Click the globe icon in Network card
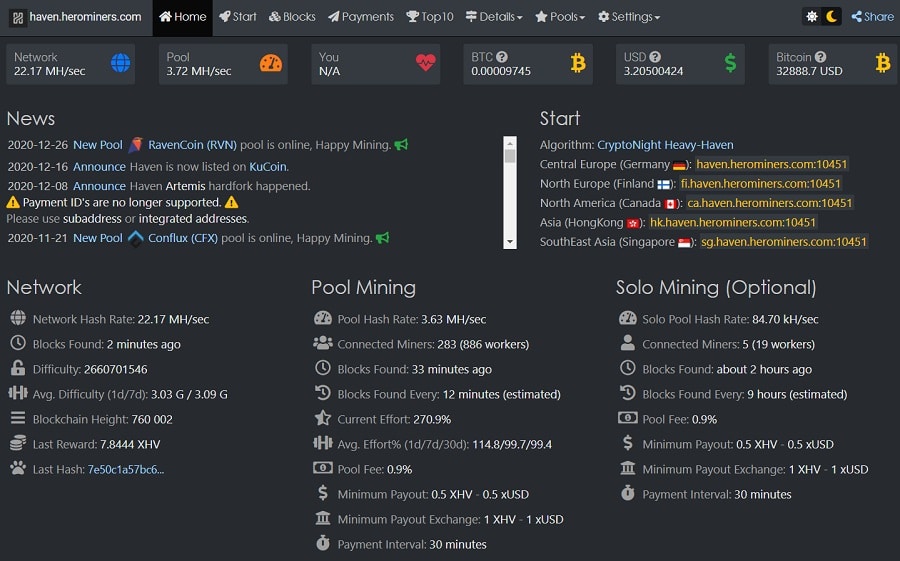Screen dimensions: 900x561 point(120,64)
